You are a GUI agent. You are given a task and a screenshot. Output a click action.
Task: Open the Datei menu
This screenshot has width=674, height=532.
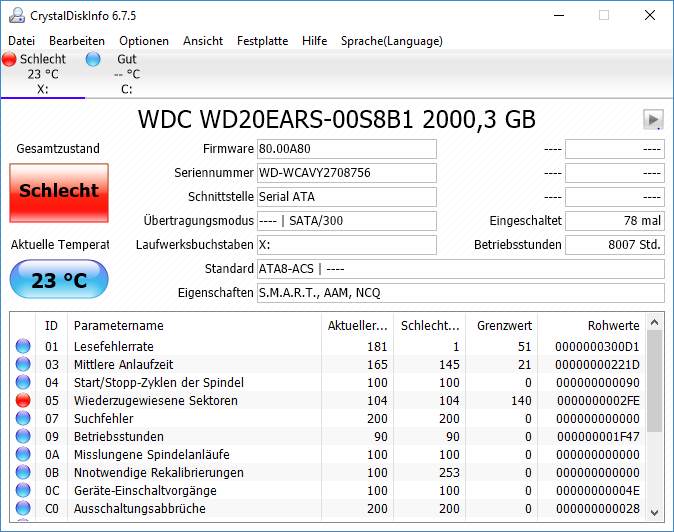pyautogui.click(x=21, y=41)
